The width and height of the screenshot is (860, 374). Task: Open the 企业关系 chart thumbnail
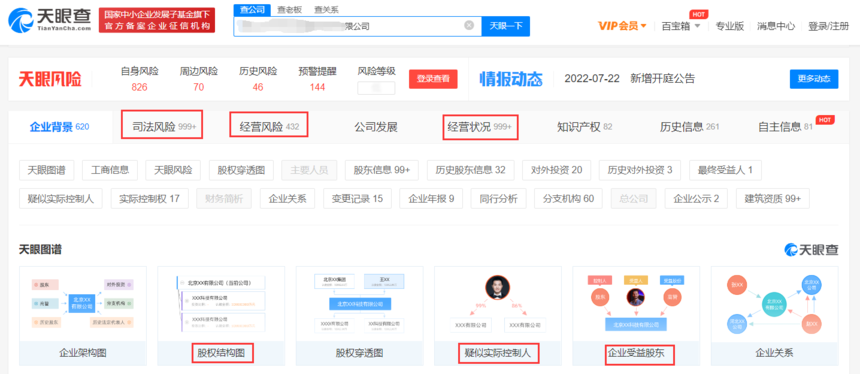click(774, 316)
